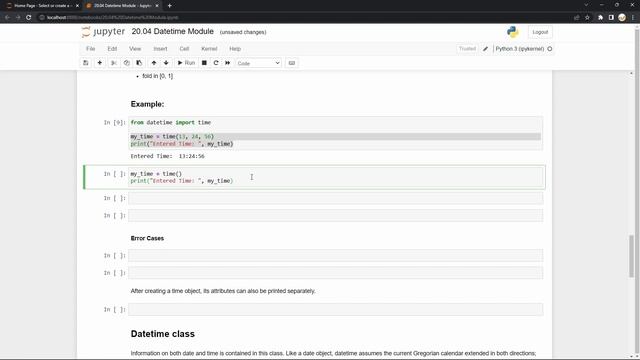Open the View menu
Screen dimensions: 640x360
tap(135, 49)
